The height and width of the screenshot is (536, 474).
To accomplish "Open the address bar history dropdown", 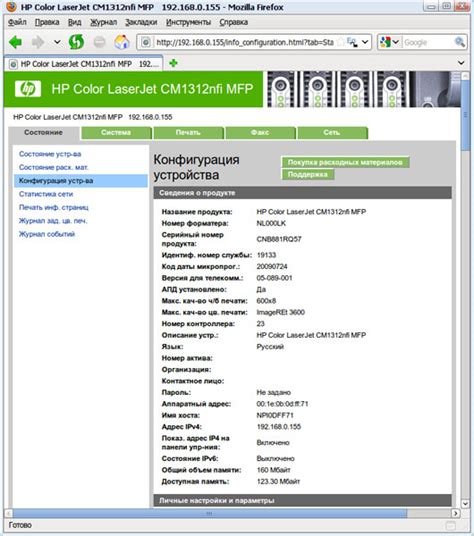I will [365, 42].
